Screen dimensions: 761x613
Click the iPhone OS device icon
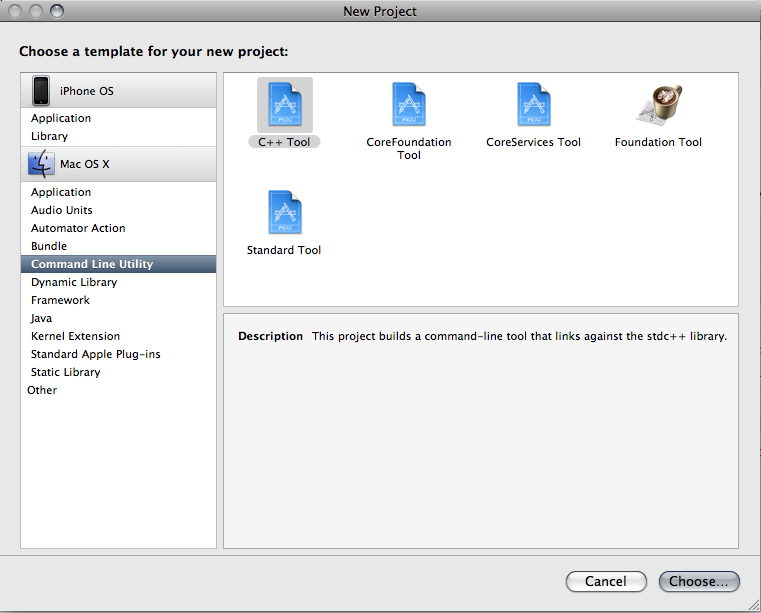[x=41, y=91]
